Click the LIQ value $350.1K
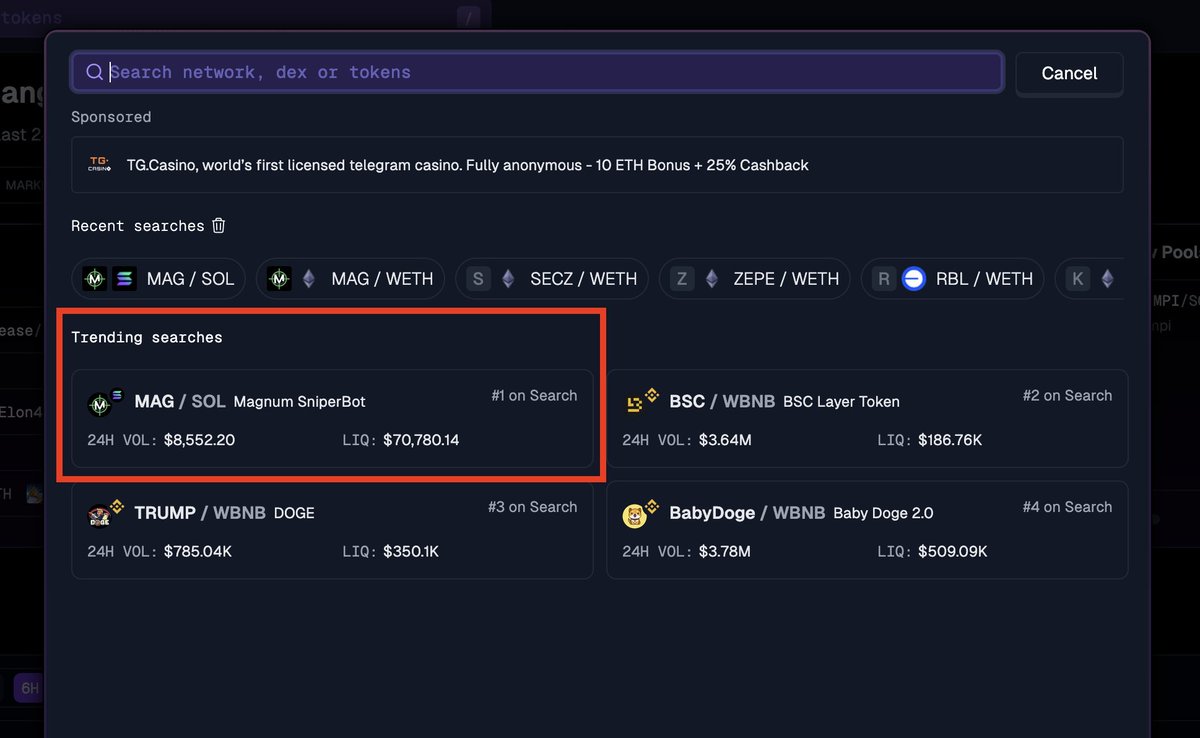 point(410,551)
